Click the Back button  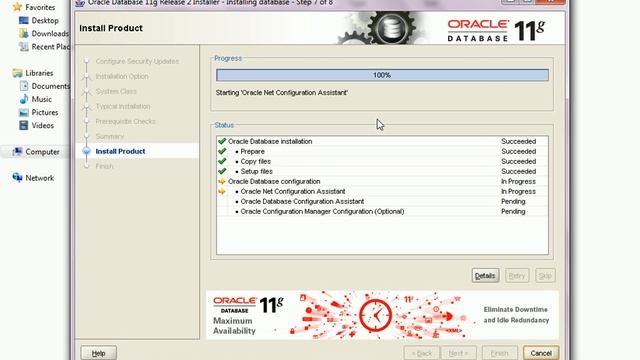coord(422,353)
